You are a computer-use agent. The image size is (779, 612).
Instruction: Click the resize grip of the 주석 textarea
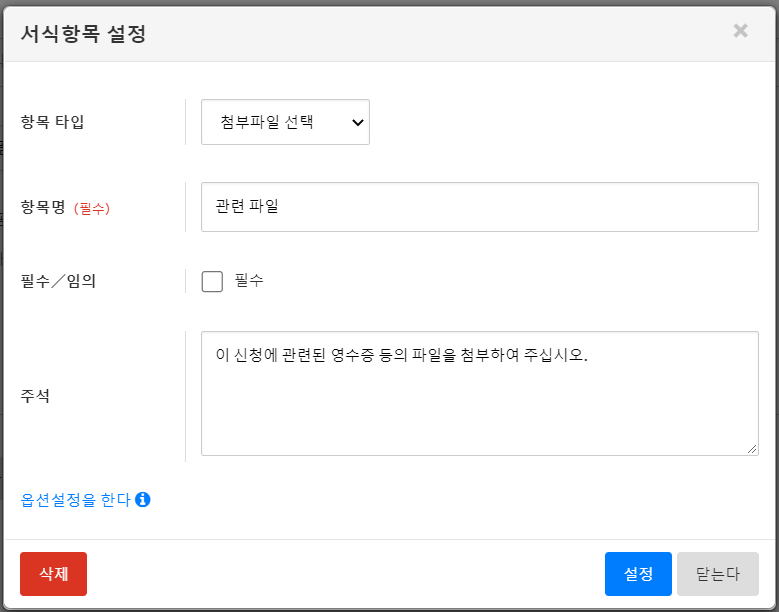click(752, 449)
